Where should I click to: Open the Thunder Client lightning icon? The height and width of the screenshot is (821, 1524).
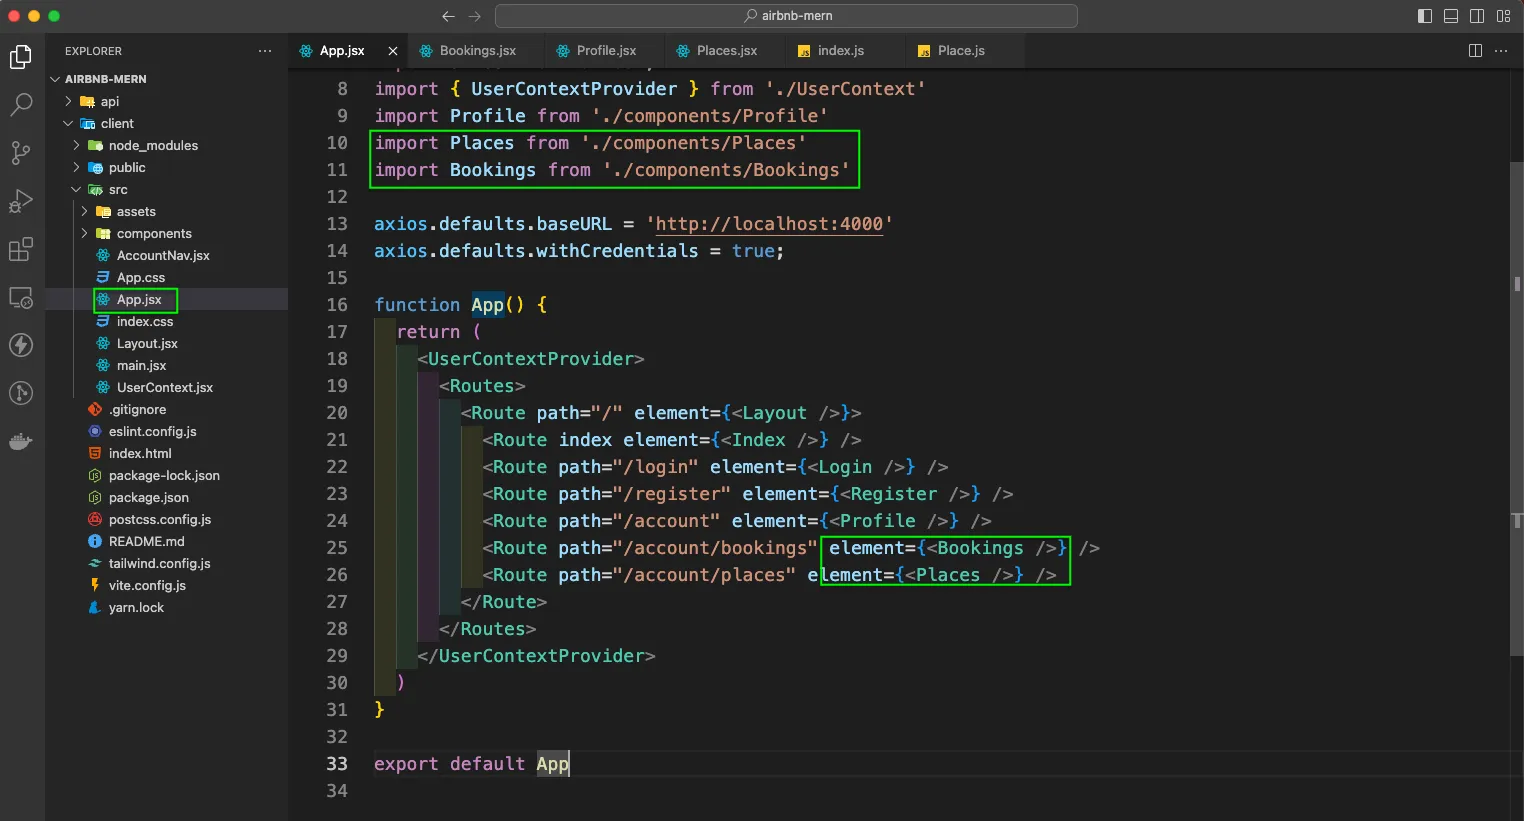point(21,345)
